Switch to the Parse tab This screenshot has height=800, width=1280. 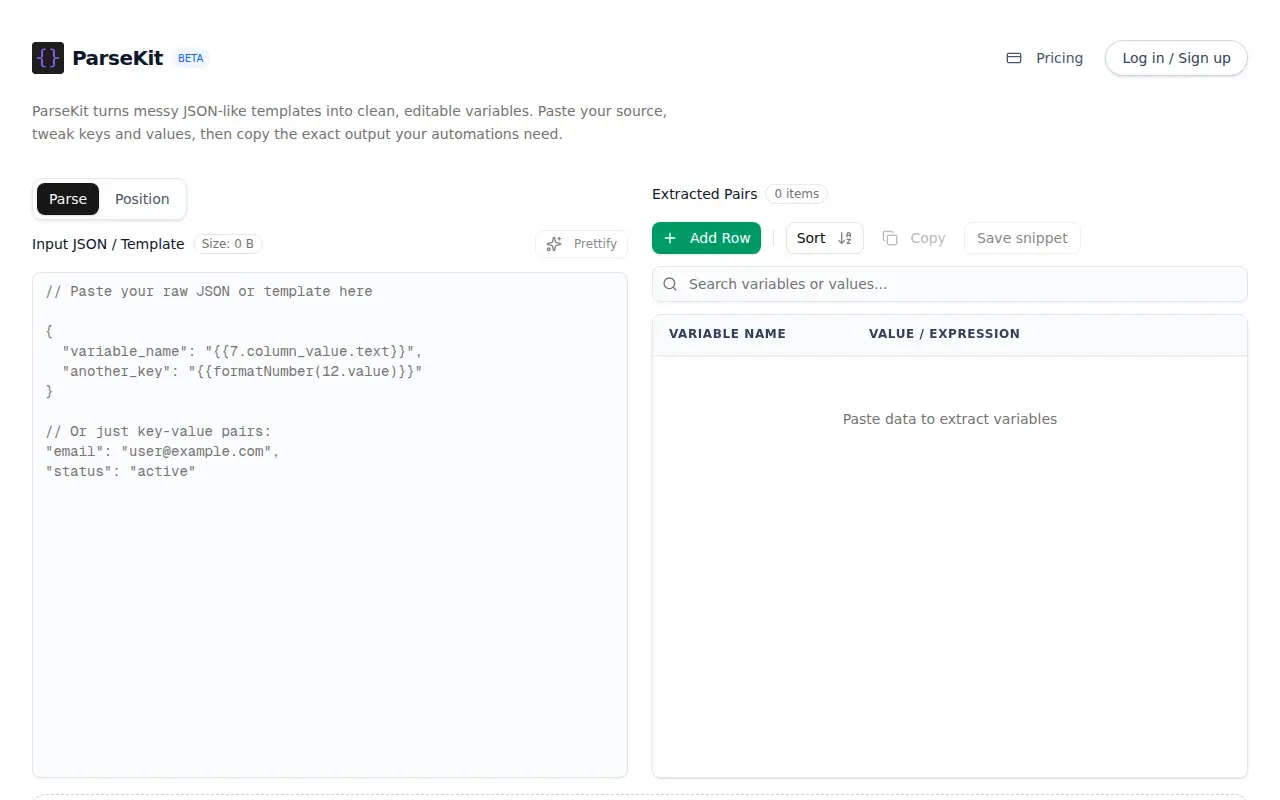click(x=68, y=199)
